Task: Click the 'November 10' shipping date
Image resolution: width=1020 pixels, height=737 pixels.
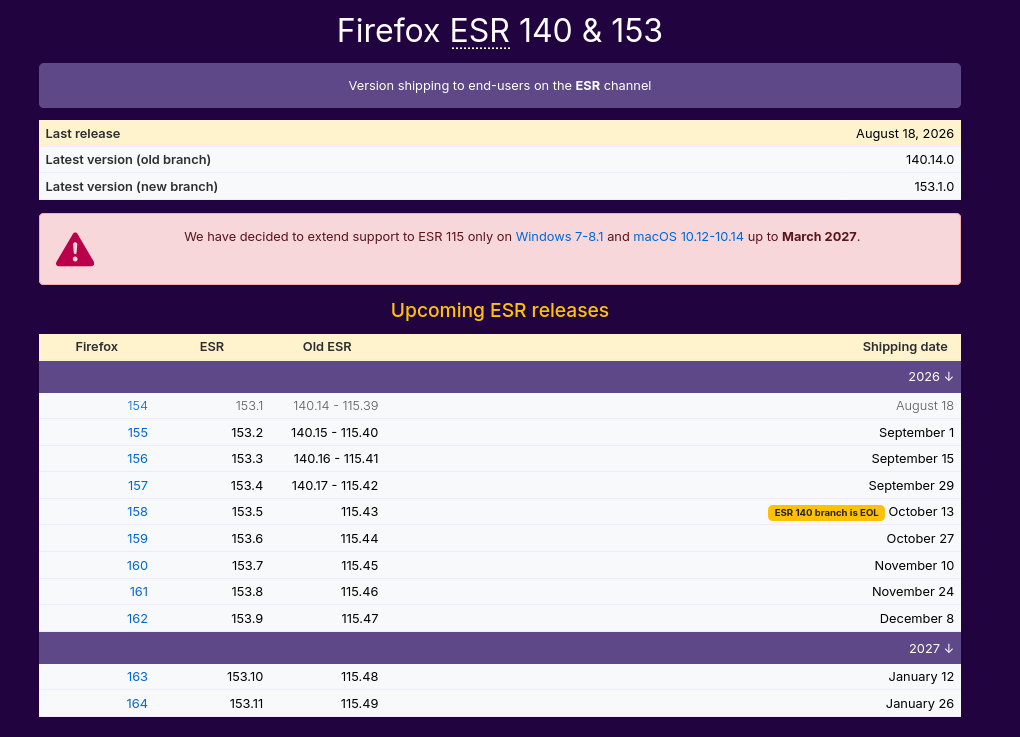Action: [914, 566]
